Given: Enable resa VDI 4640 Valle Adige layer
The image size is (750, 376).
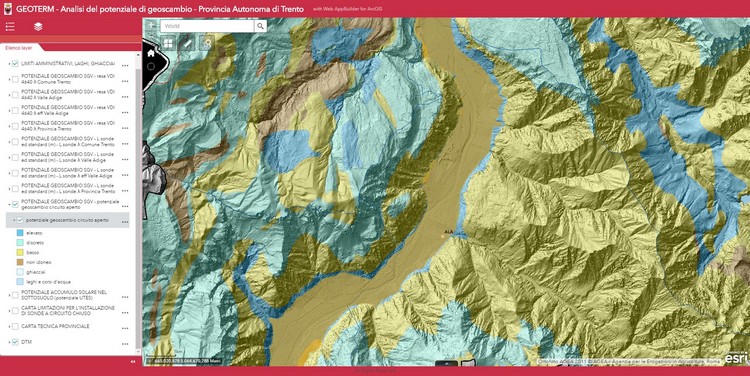Looking at the screenshot, I should (15, 95).
